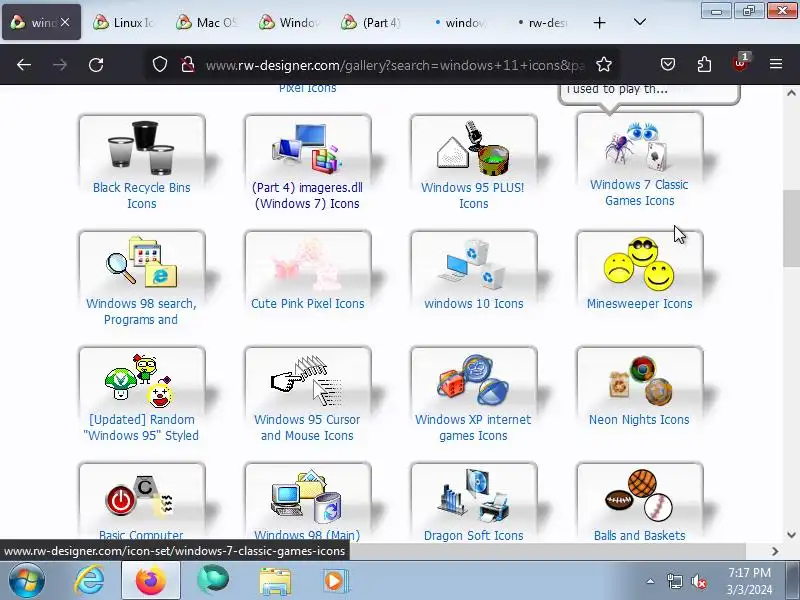Switch to the (Part 4) tab
The width and height of the screenshot is (800, 600).
[373, 22]
